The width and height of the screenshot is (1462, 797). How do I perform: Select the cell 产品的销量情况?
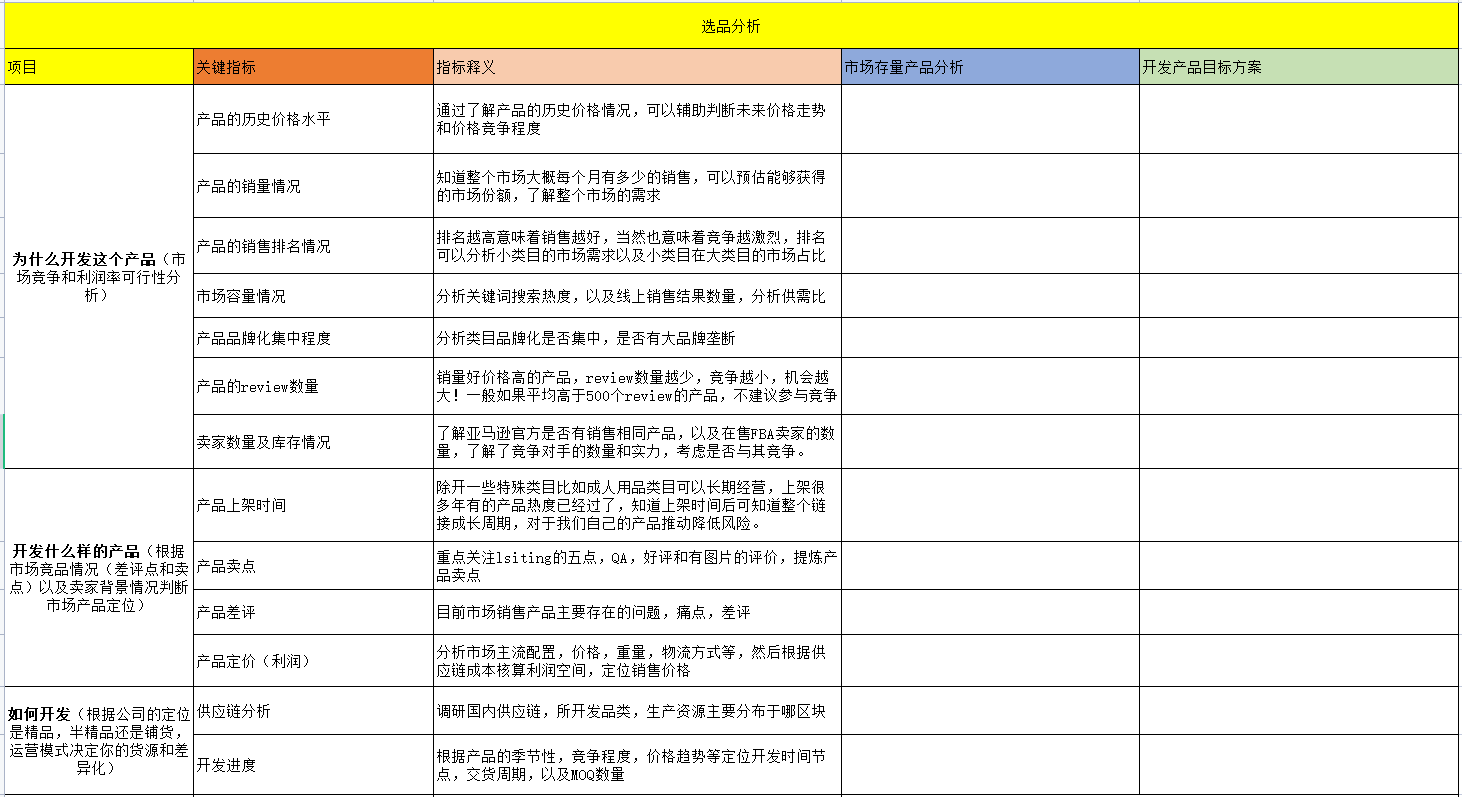point(313,186)
